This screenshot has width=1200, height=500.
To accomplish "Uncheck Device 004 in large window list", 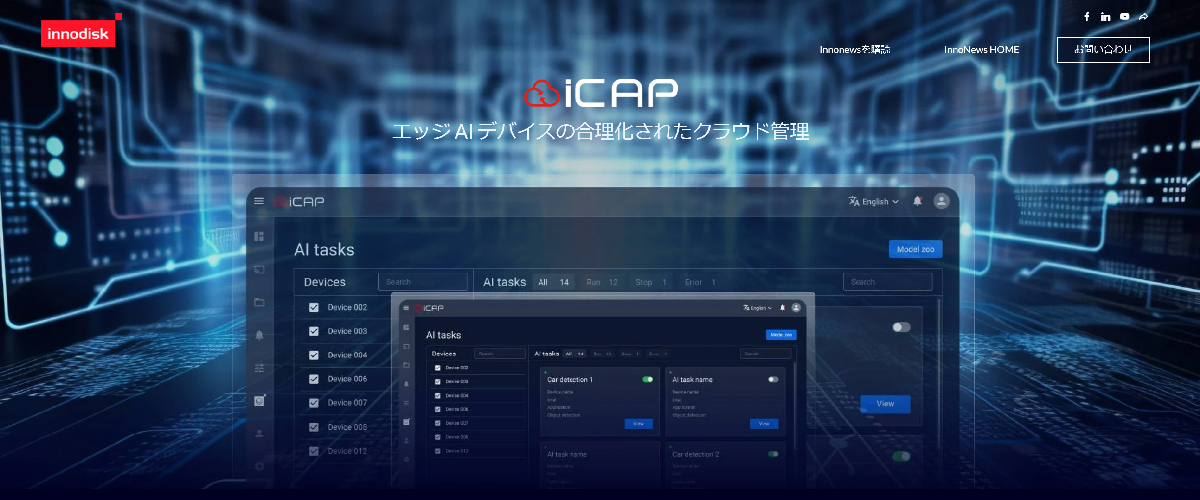I will 314,355.
